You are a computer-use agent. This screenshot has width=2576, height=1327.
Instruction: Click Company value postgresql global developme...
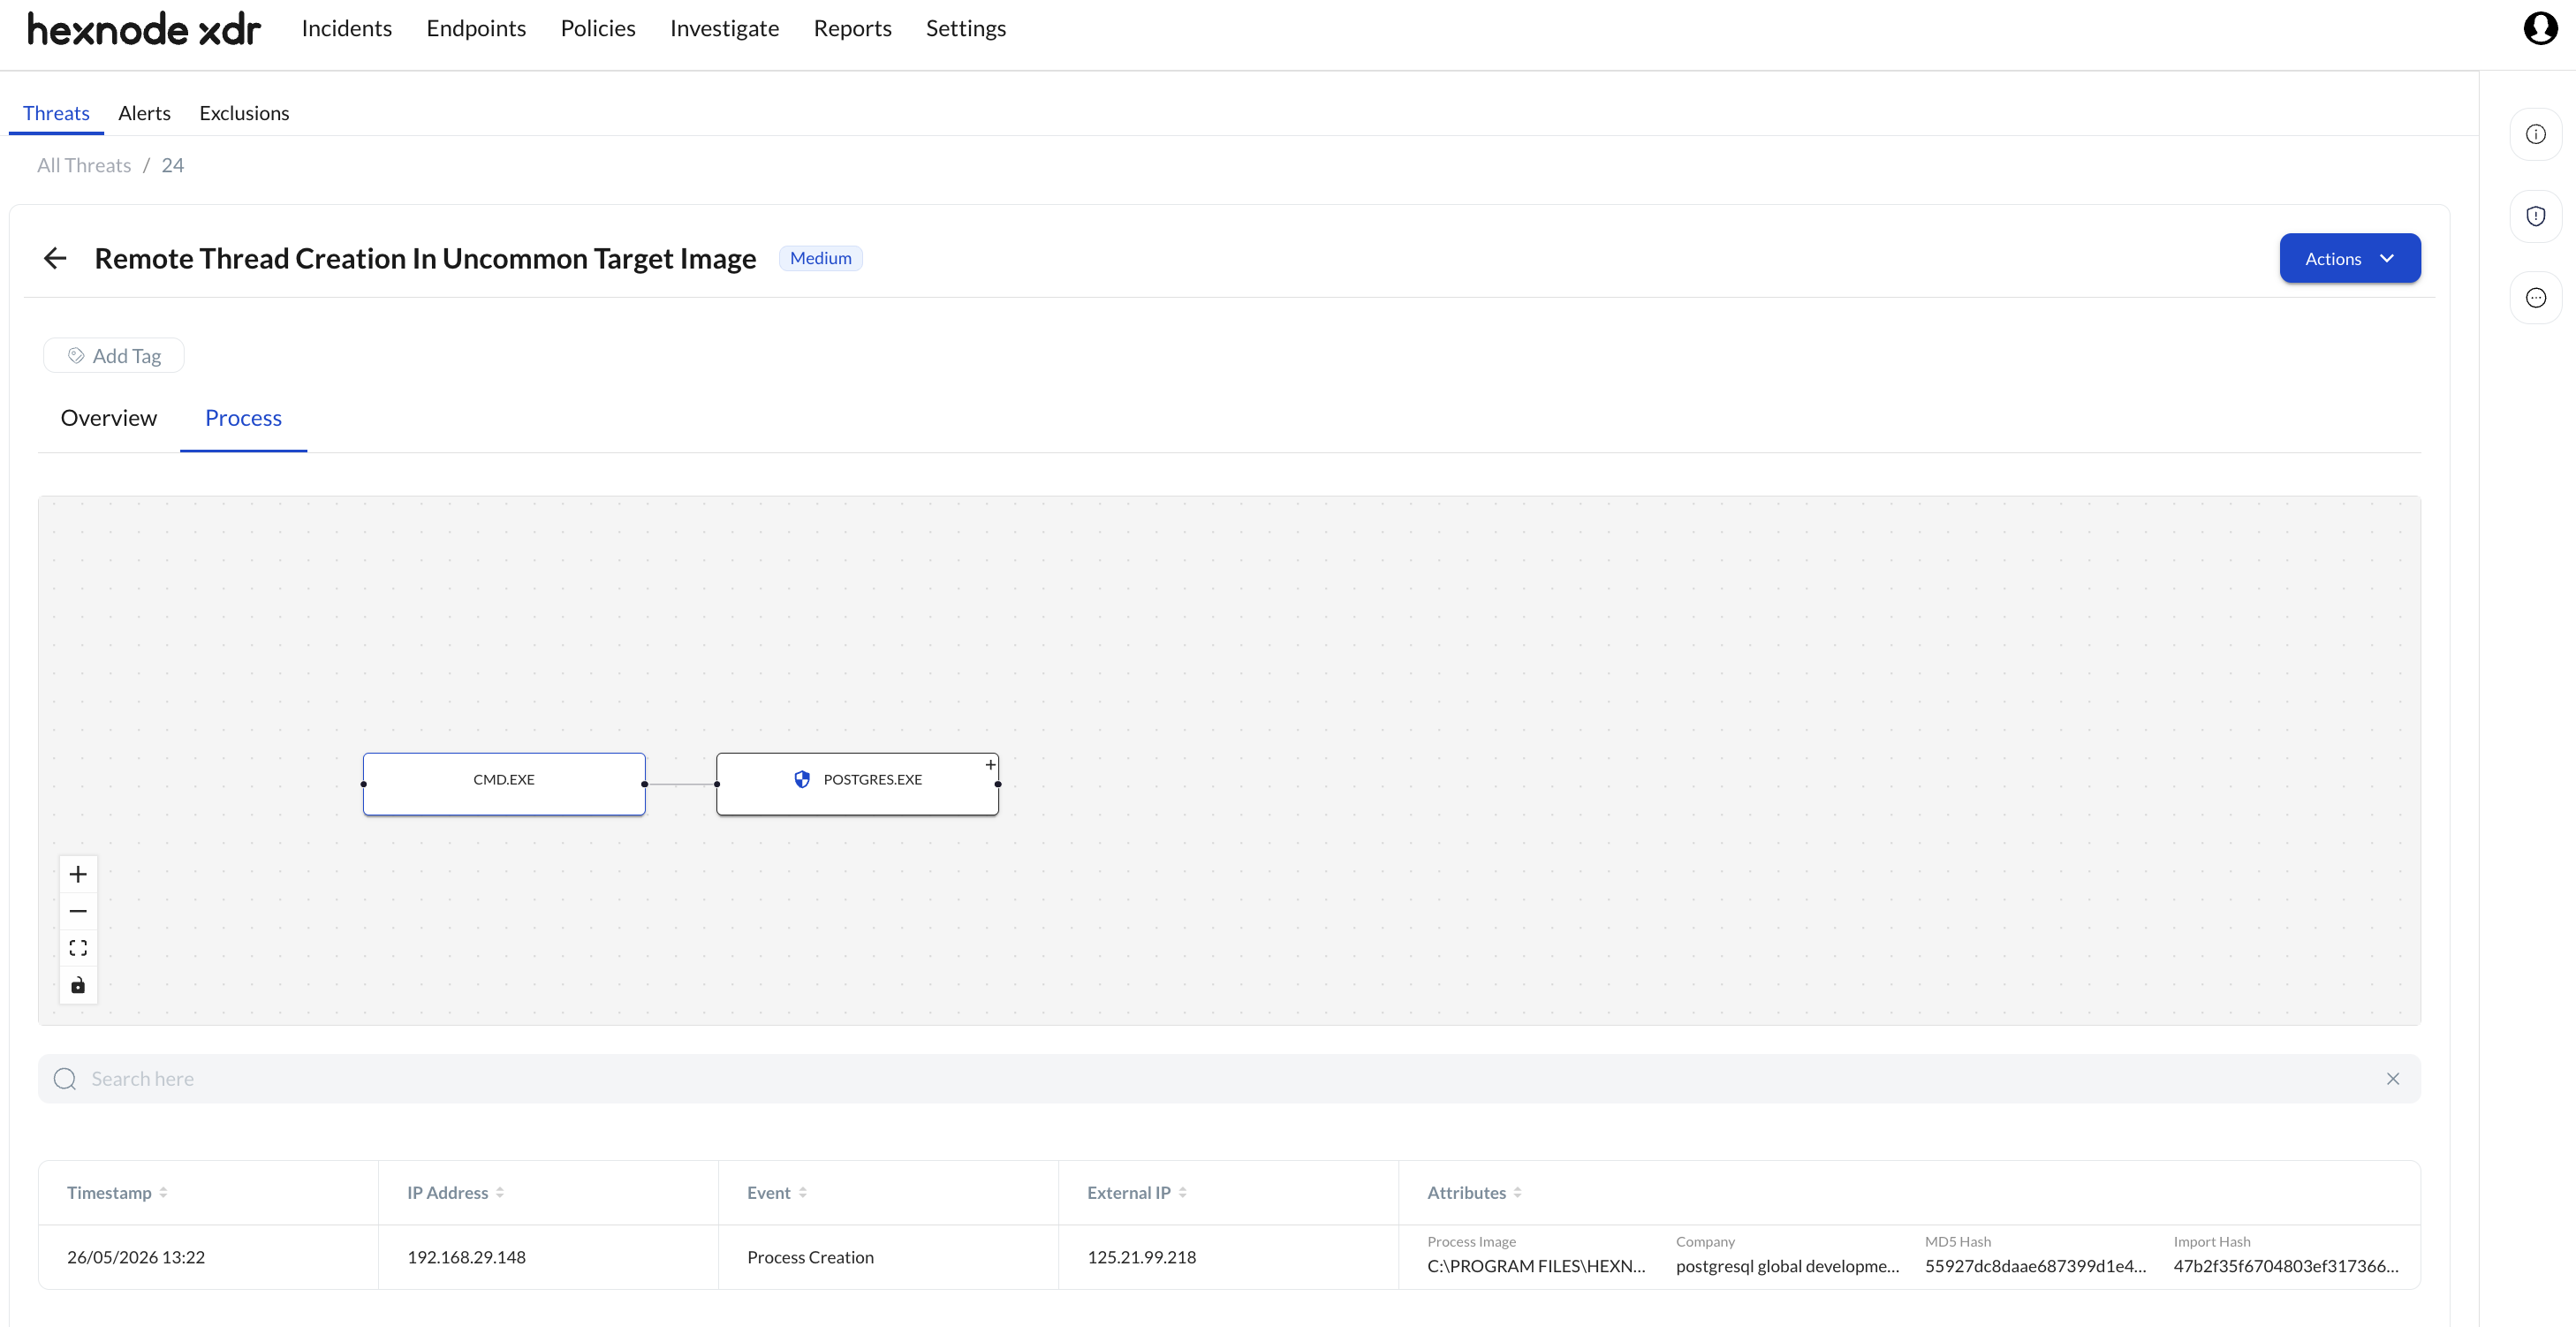1787,1266
